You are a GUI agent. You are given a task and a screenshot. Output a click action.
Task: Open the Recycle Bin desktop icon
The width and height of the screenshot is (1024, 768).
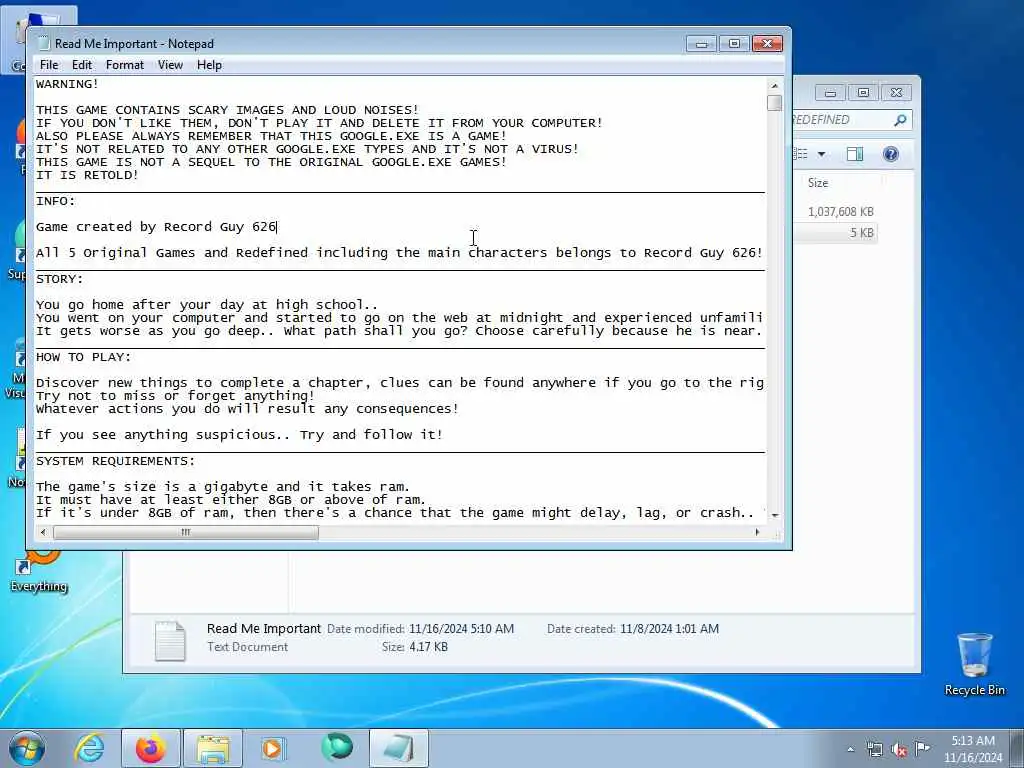pyautogui.click(x=974, y=663)
